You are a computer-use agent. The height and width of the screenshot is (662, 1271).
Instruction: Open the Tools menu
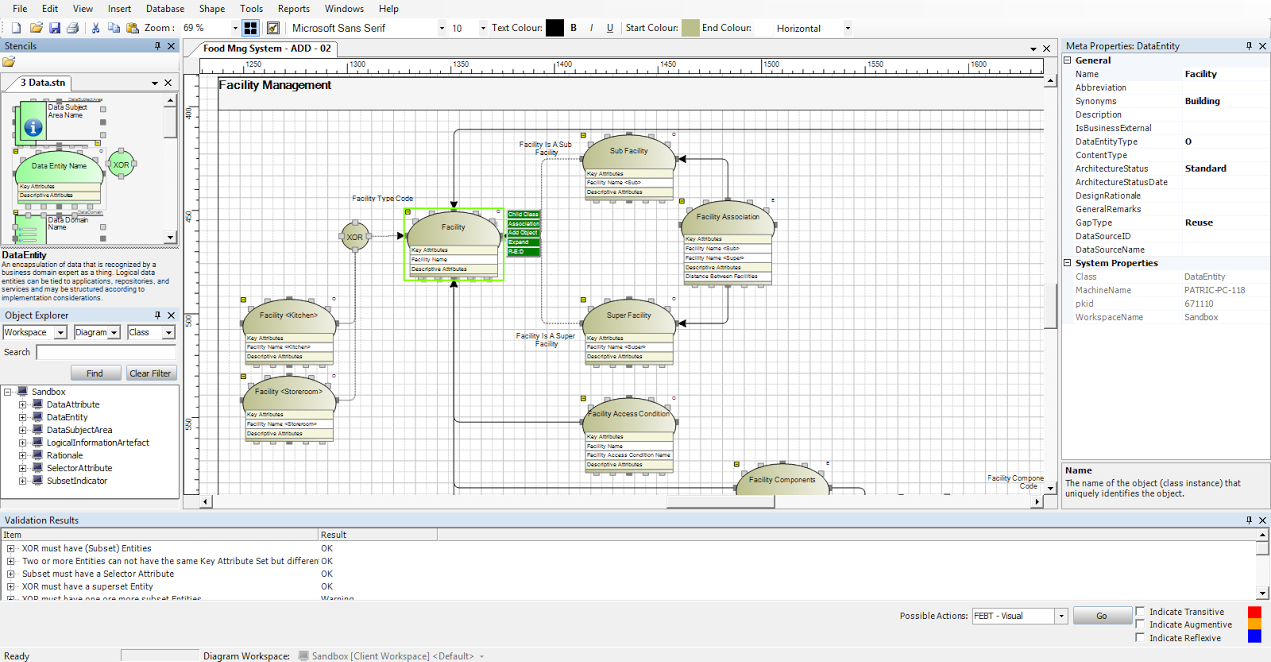pos(252,8)
